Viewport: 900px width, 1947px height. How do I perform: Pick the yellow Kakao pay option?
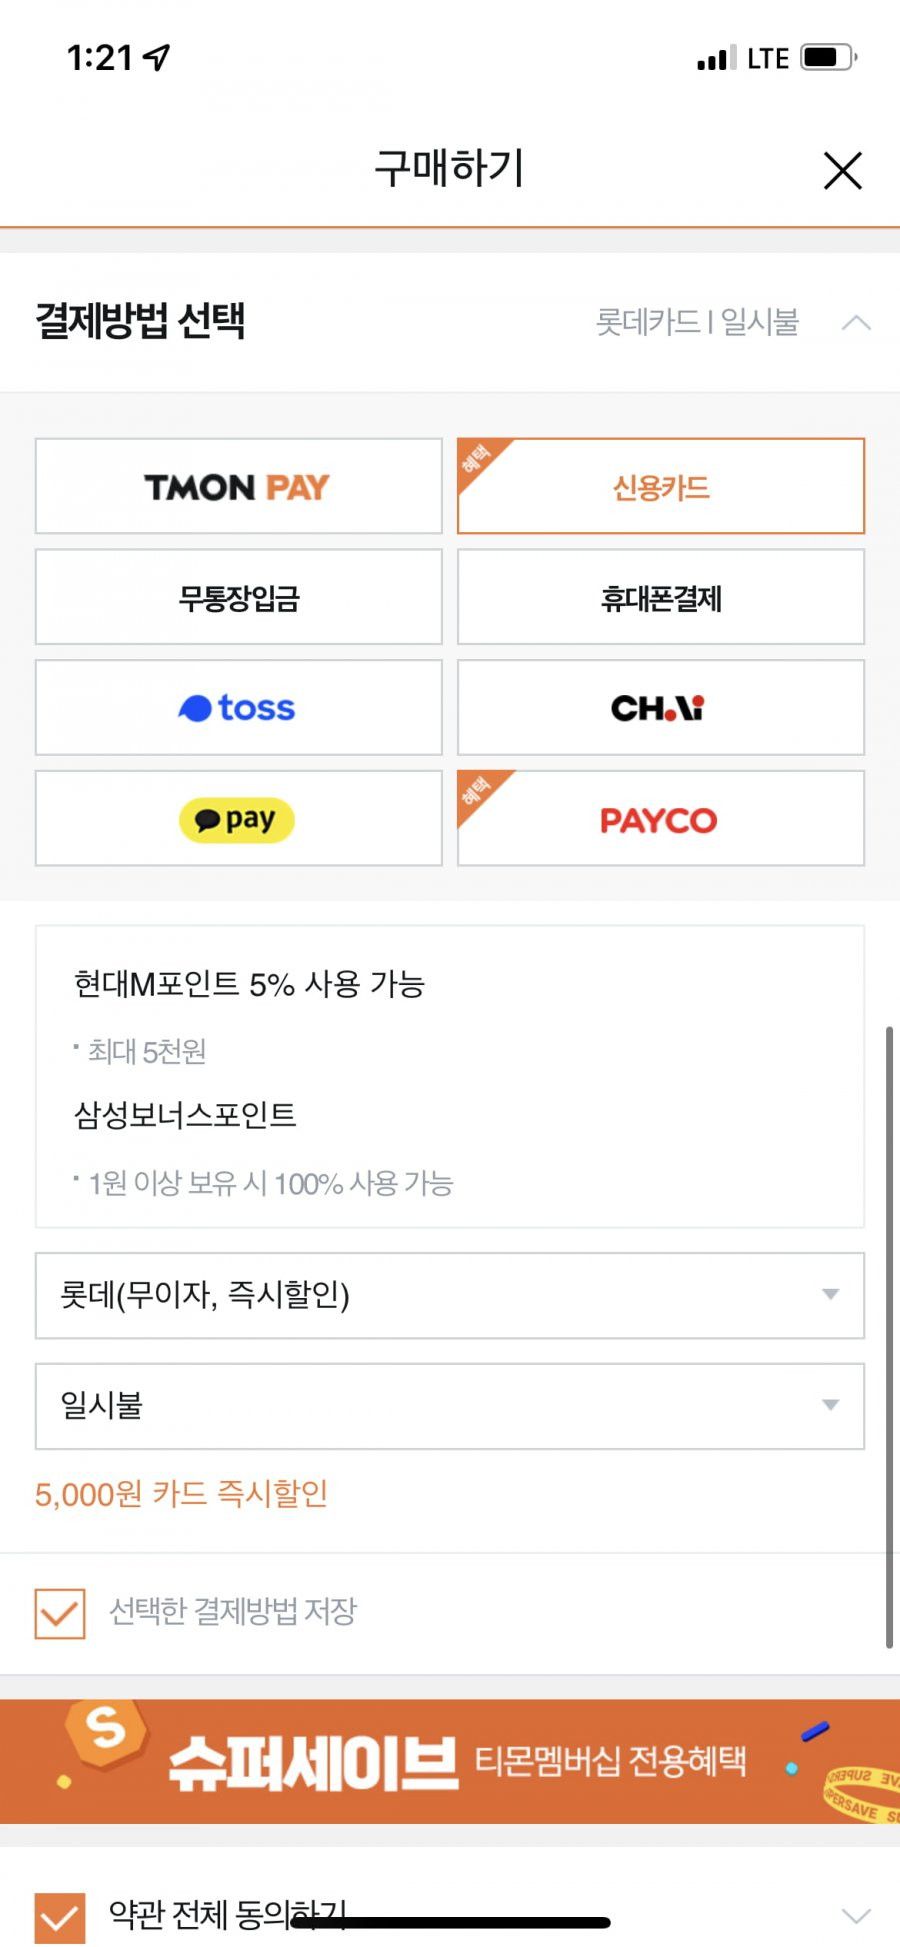point(239,818)
